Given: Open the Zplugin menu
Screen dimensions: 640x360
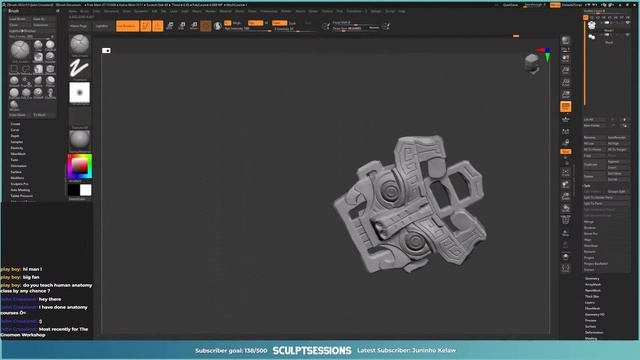Looking at the screenshot, I should click(376, 11).
